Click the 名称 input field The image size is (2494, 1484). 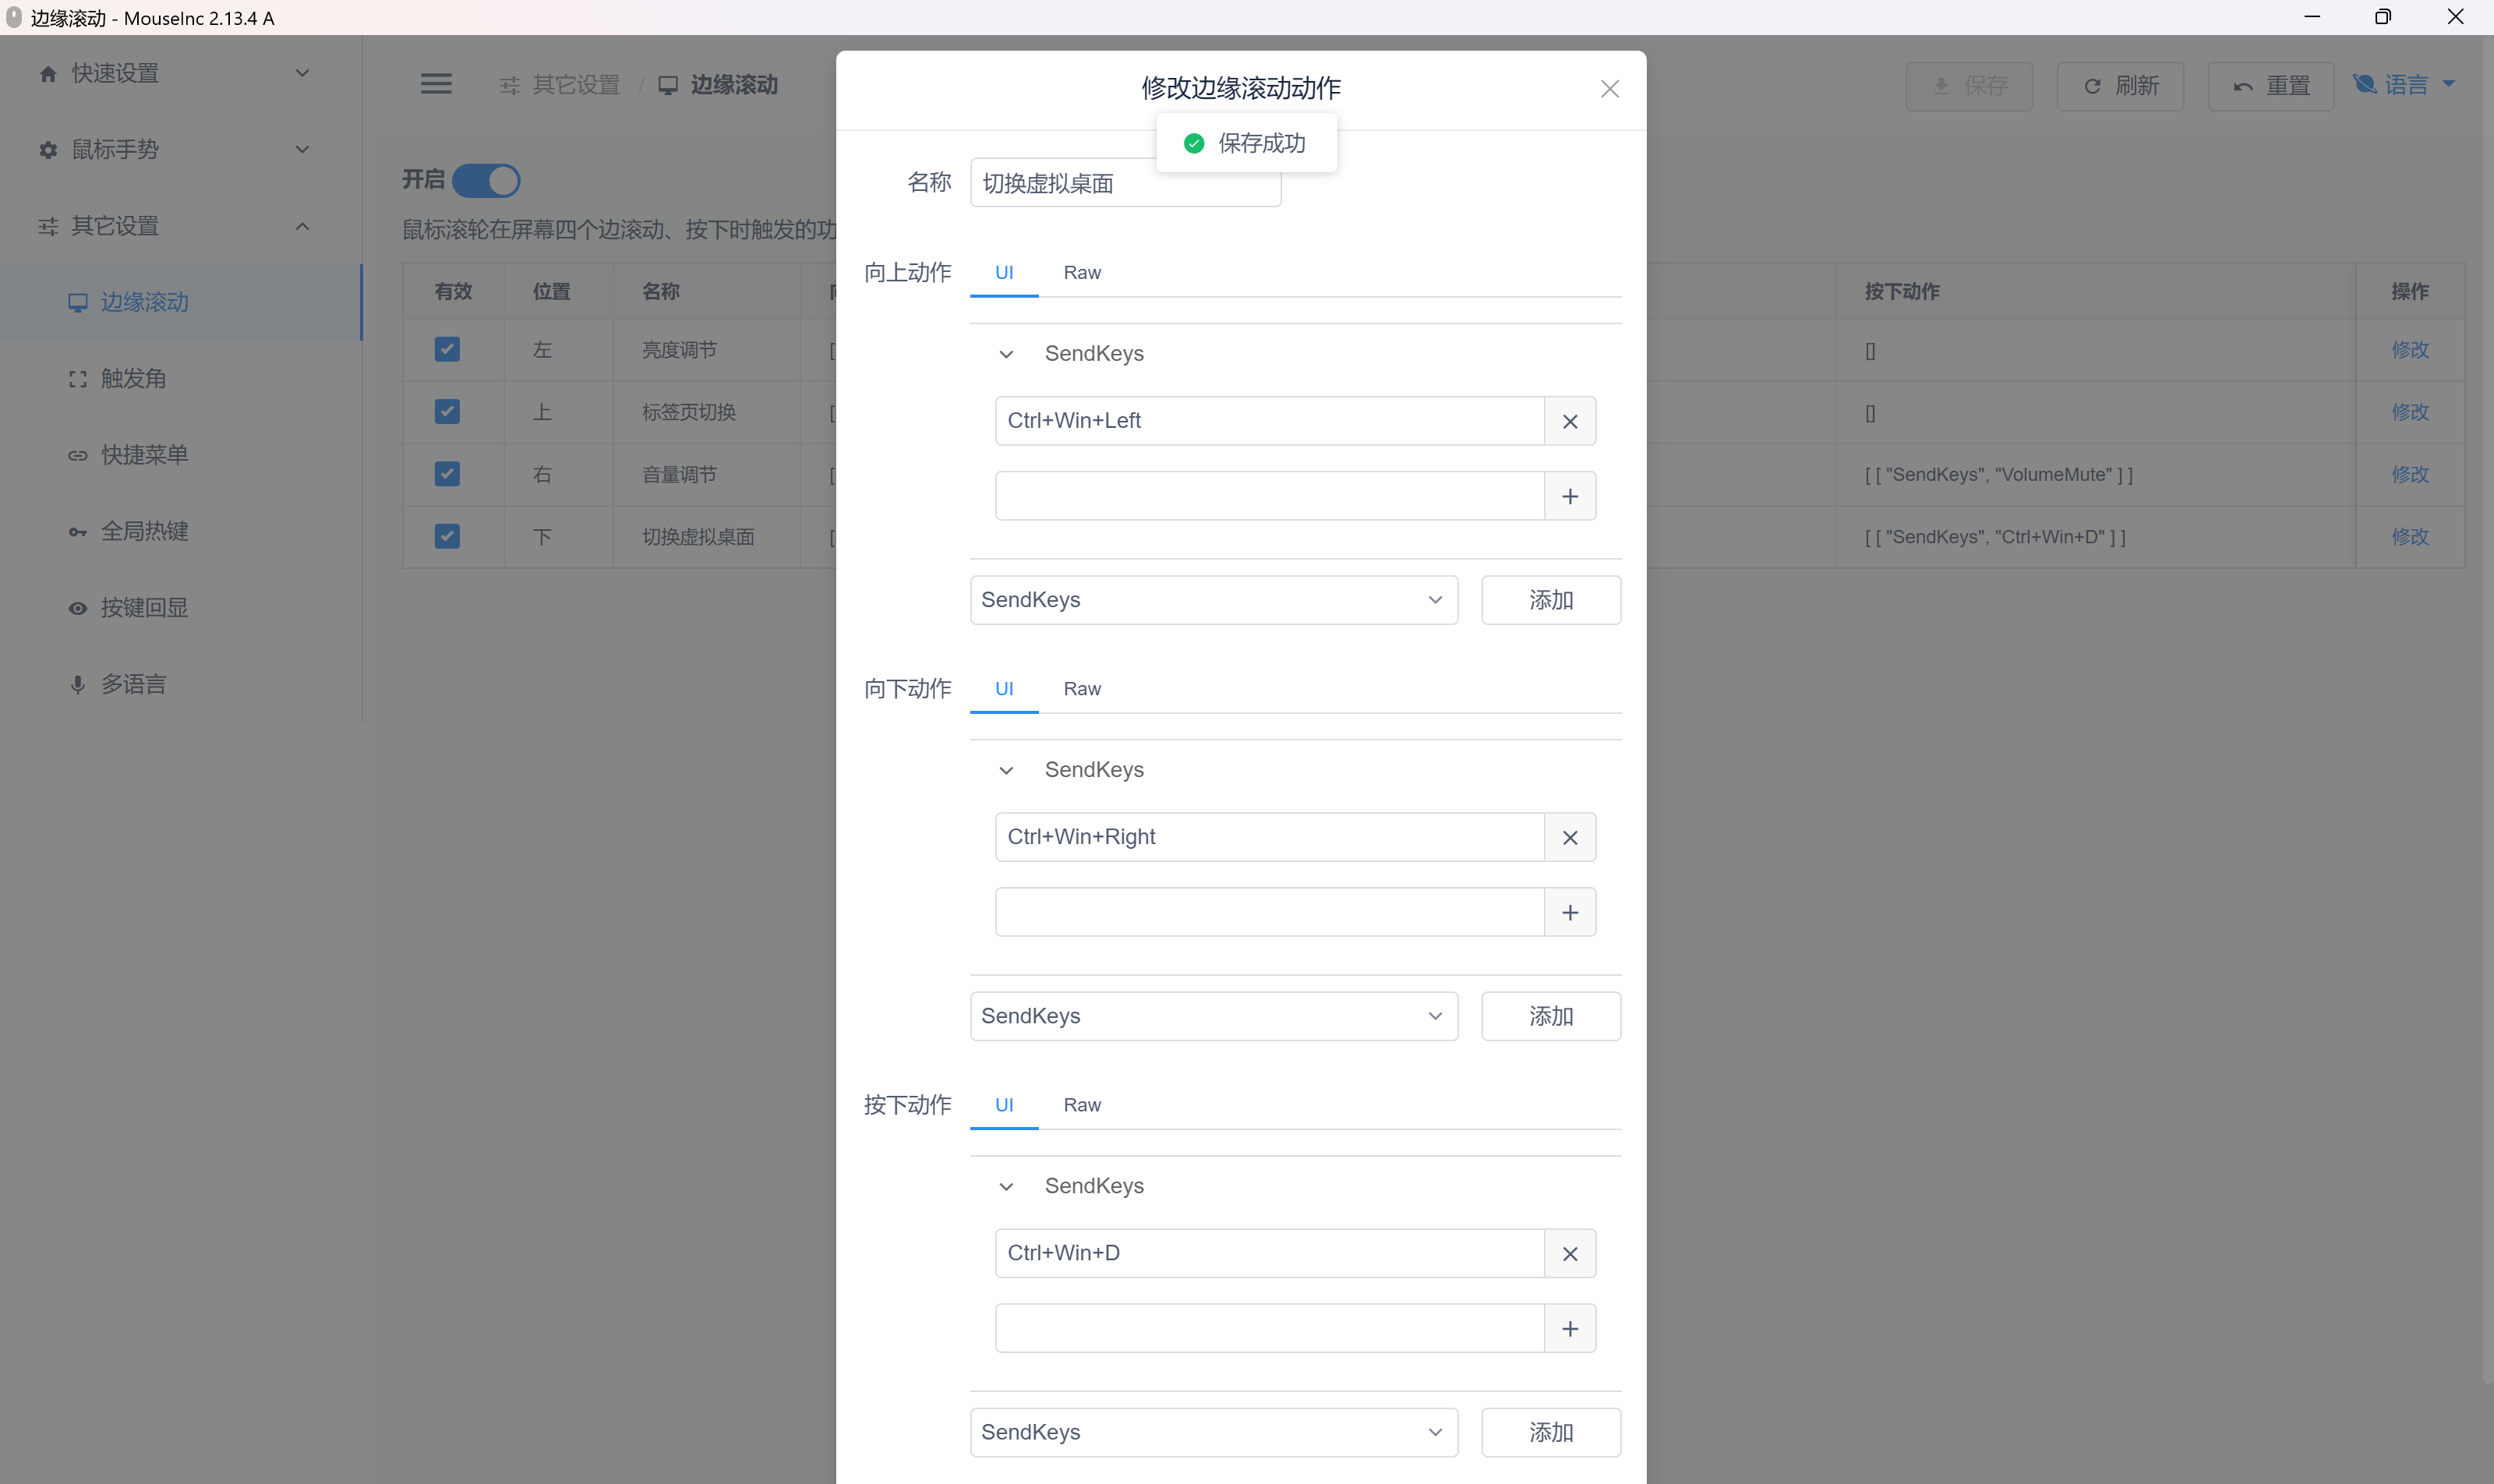(1060, 184)
